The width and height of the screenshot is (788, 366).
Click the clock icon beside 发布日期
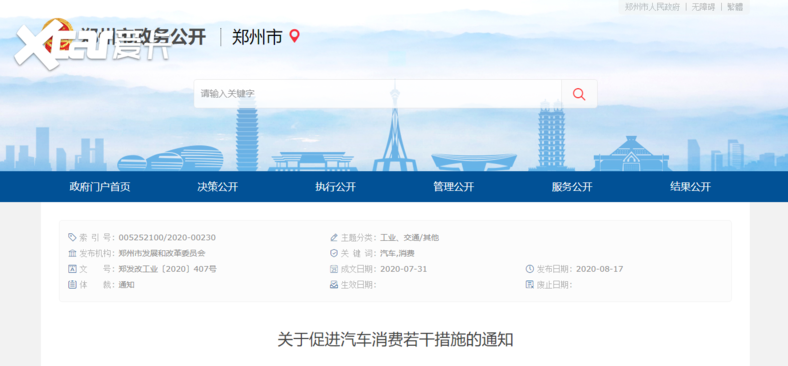[529, 269]
